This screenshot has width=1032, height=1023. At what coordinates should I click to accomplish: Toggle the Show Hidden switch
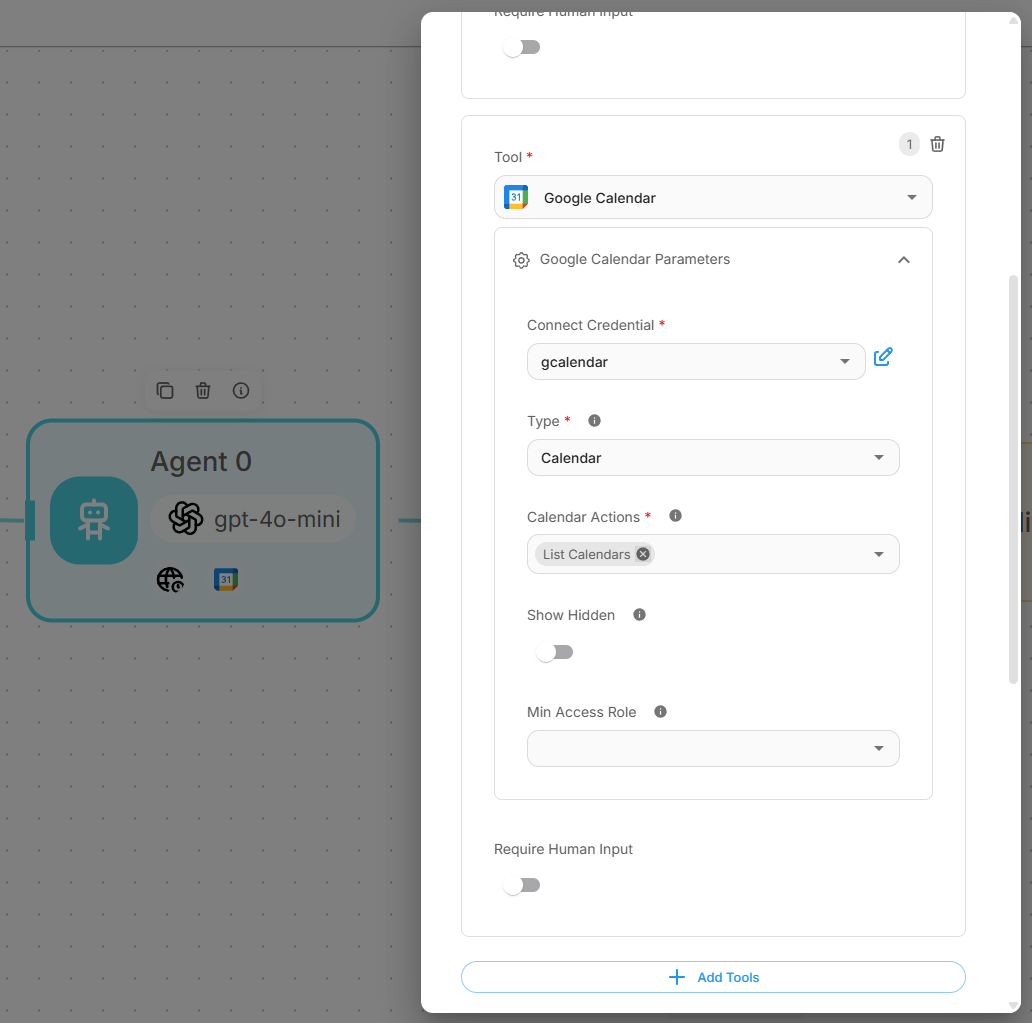click(554, 653)
